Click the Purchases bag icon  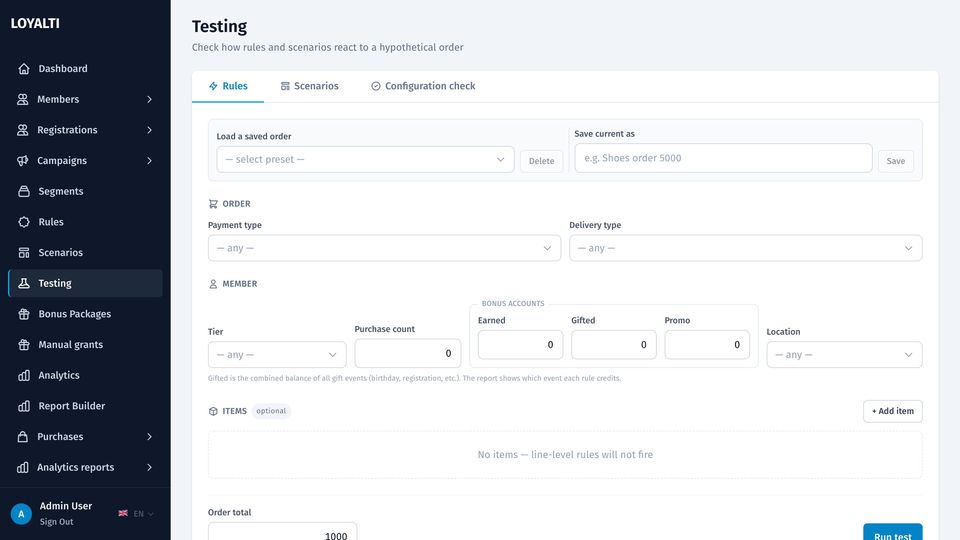(x=23, y=437)
